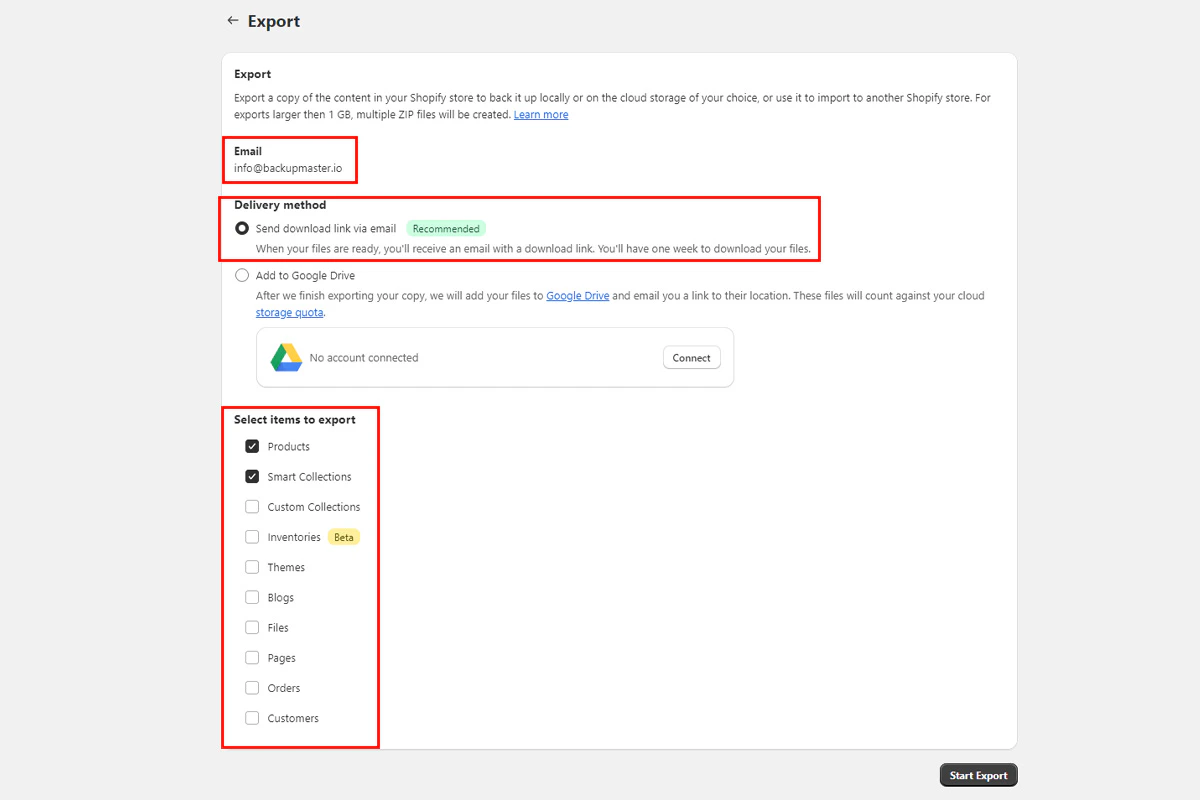Select Themes for export
Screen dimensions: 1200x800
[252, 567]
